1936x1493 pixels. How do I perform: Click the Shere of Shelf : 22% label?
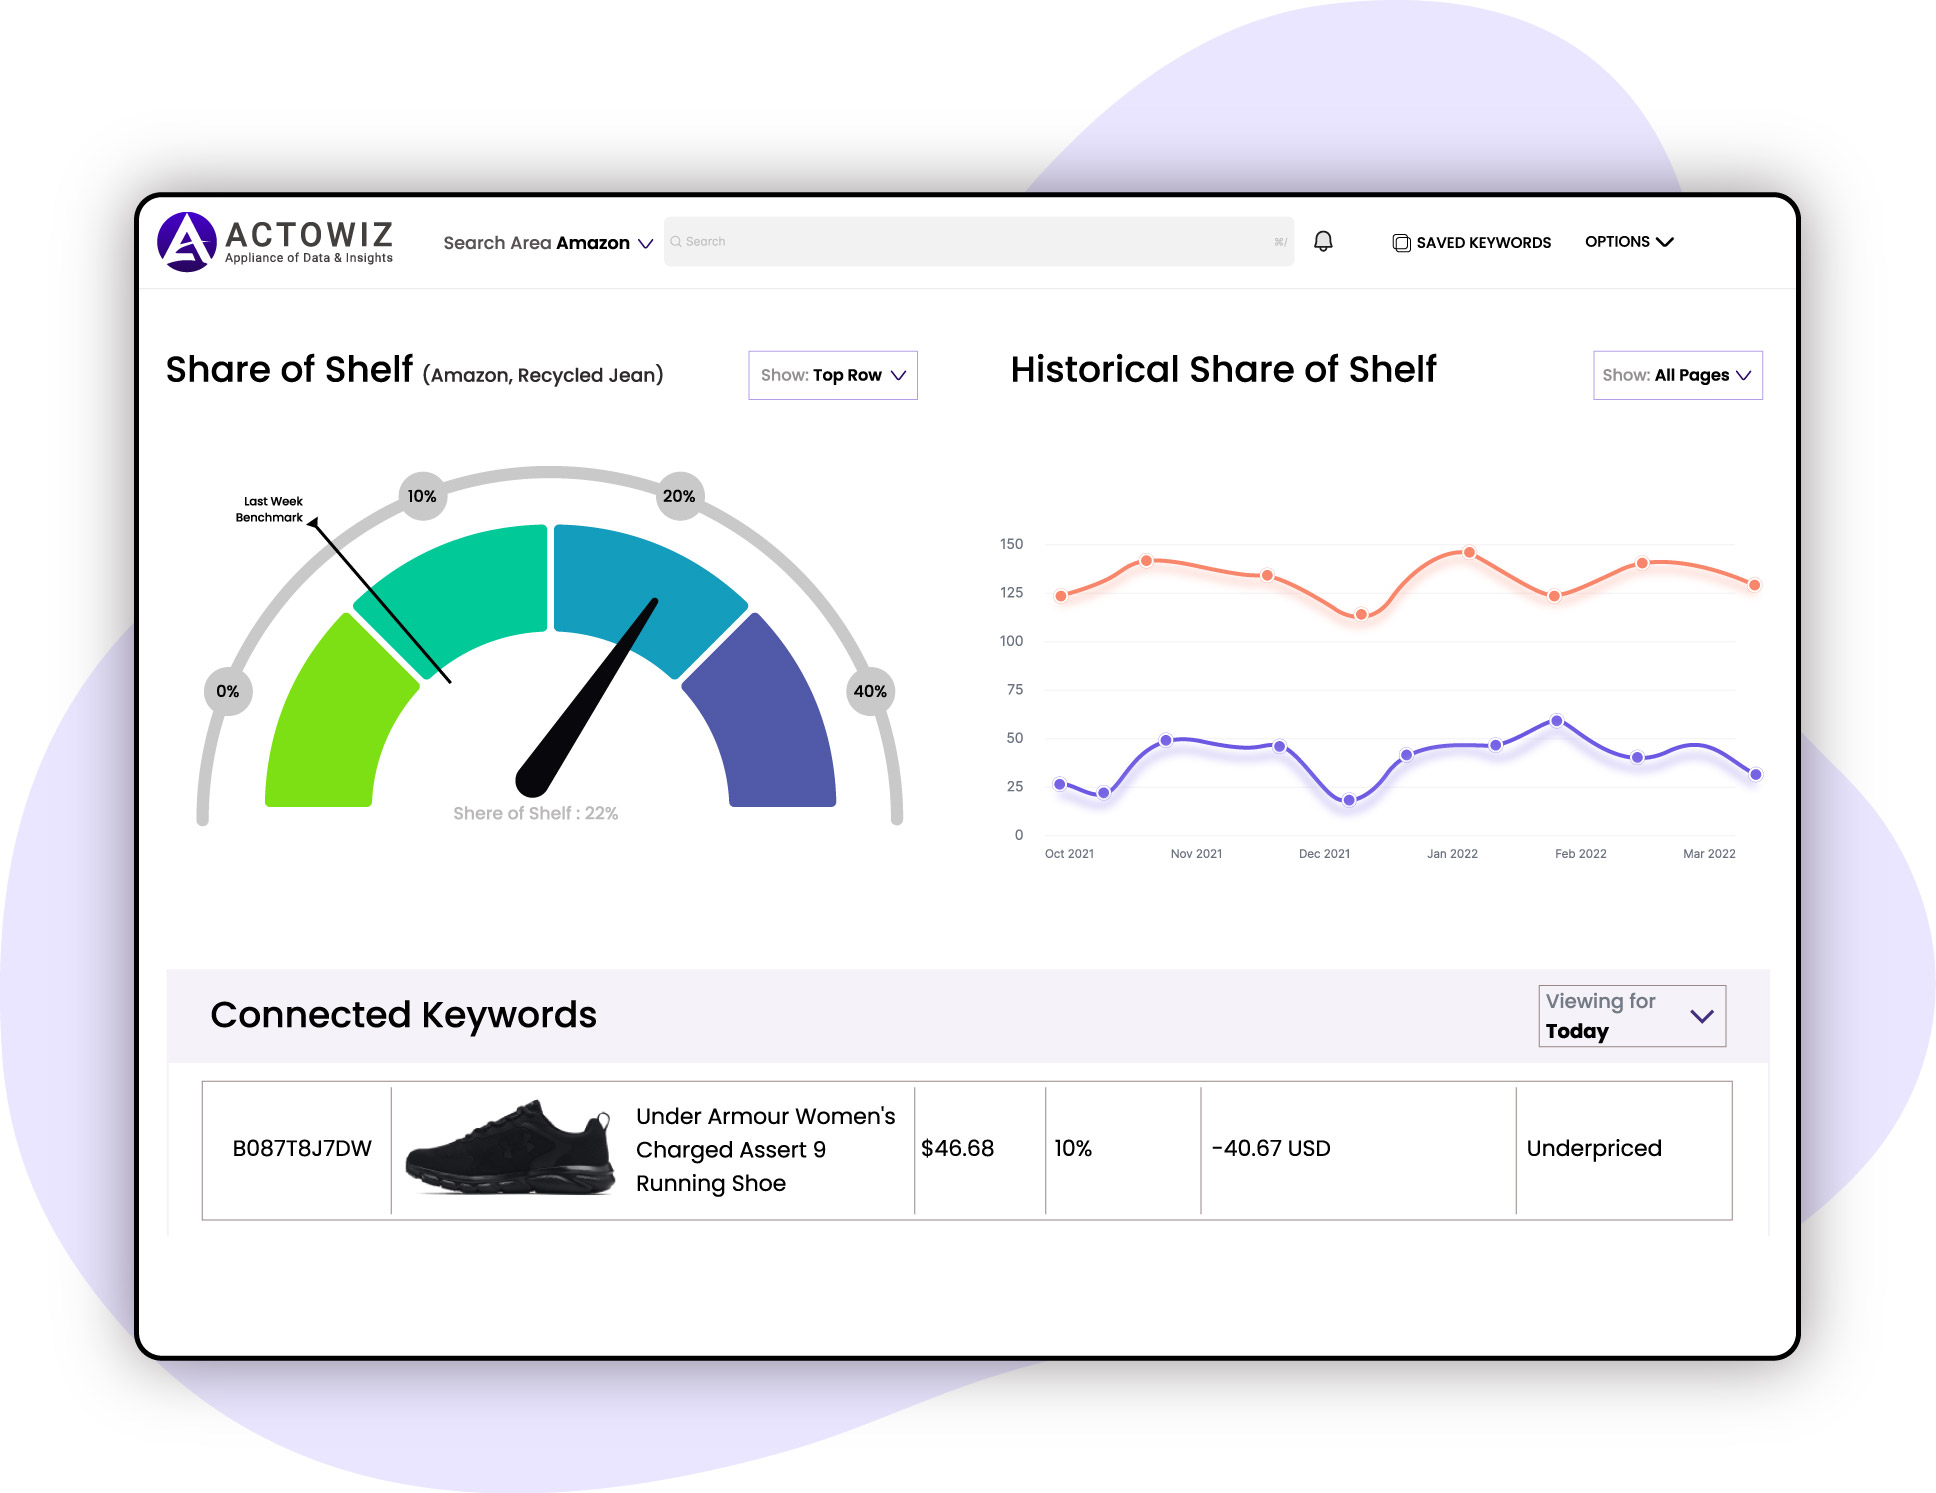tap(535, 814)
